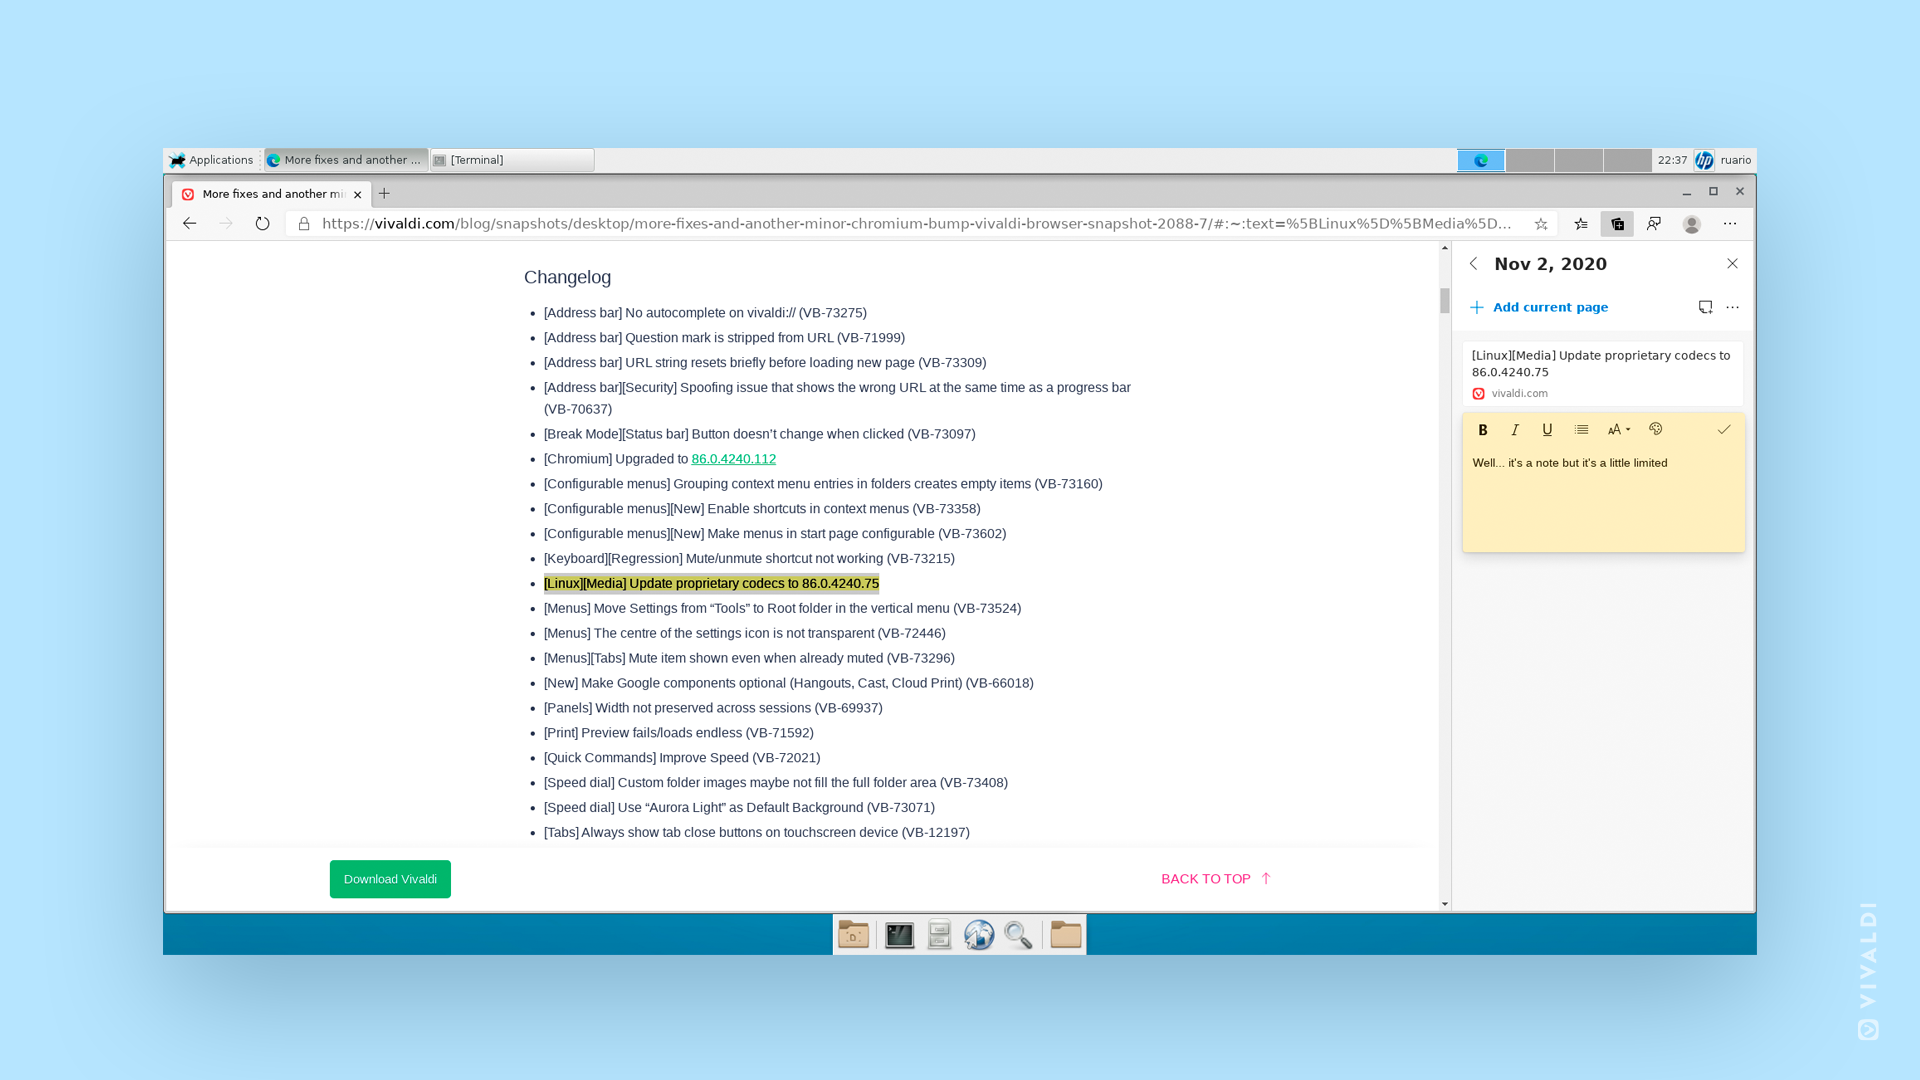The height and width of the screenshot is (1080, 1920).
Task: Click the Download Vivaldi button
Action: (390, 879)
